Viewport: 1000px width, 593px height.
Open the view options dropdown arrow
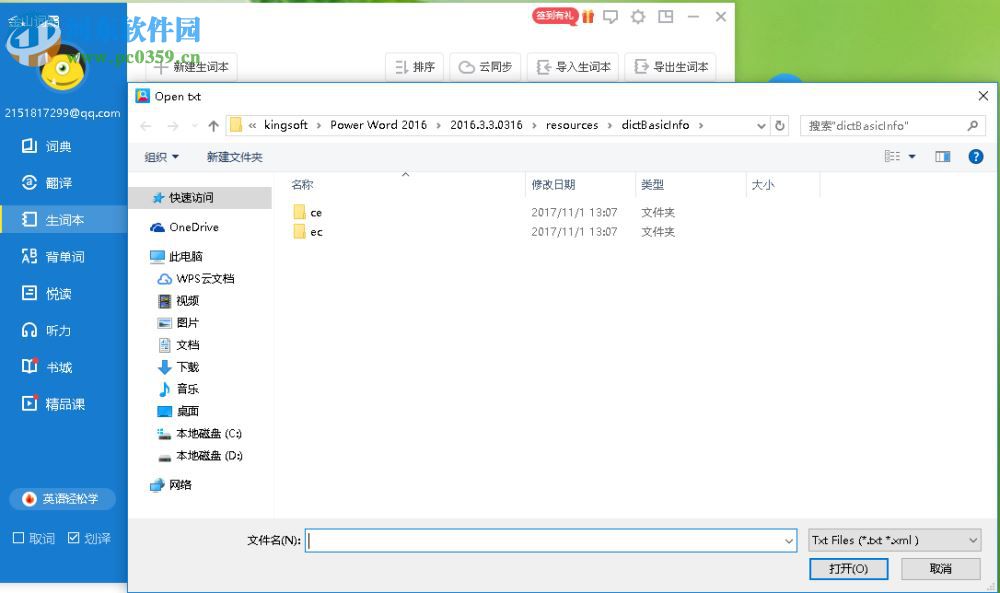(912, 156)
